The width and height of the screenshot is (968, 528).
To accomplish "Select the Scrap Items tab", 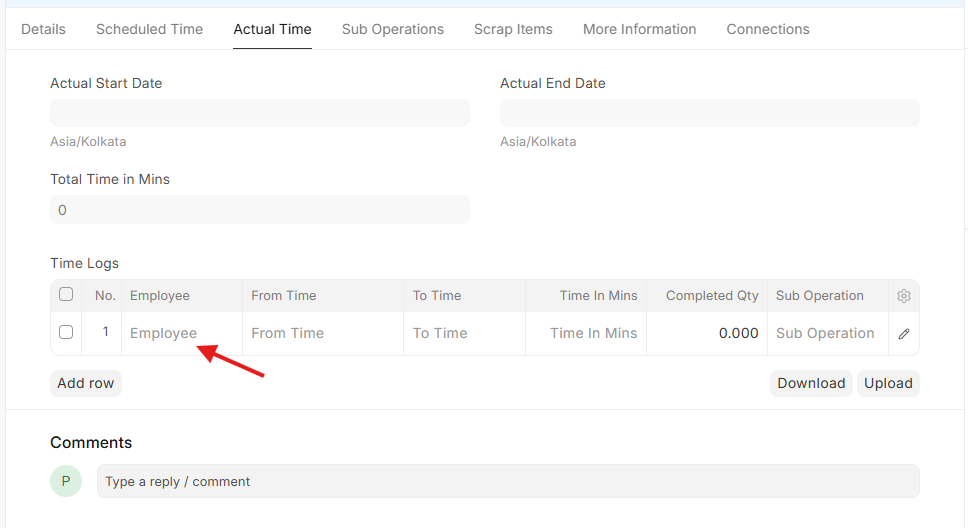I will 513,29.
